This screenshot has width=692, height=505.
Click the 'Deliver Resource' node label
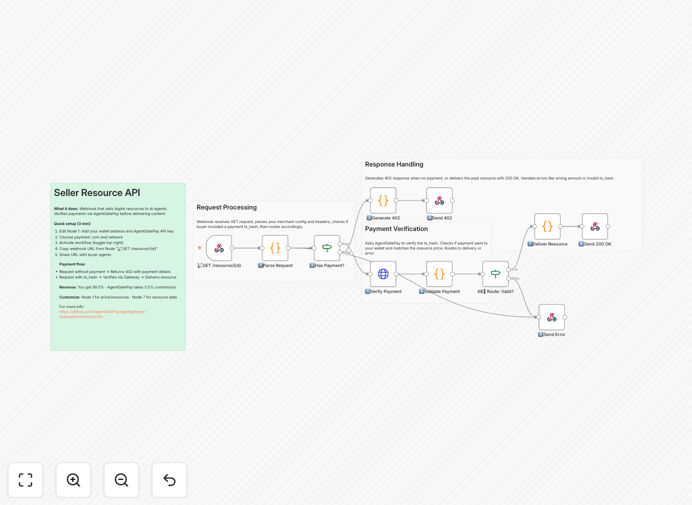click(x=550, y=244)
